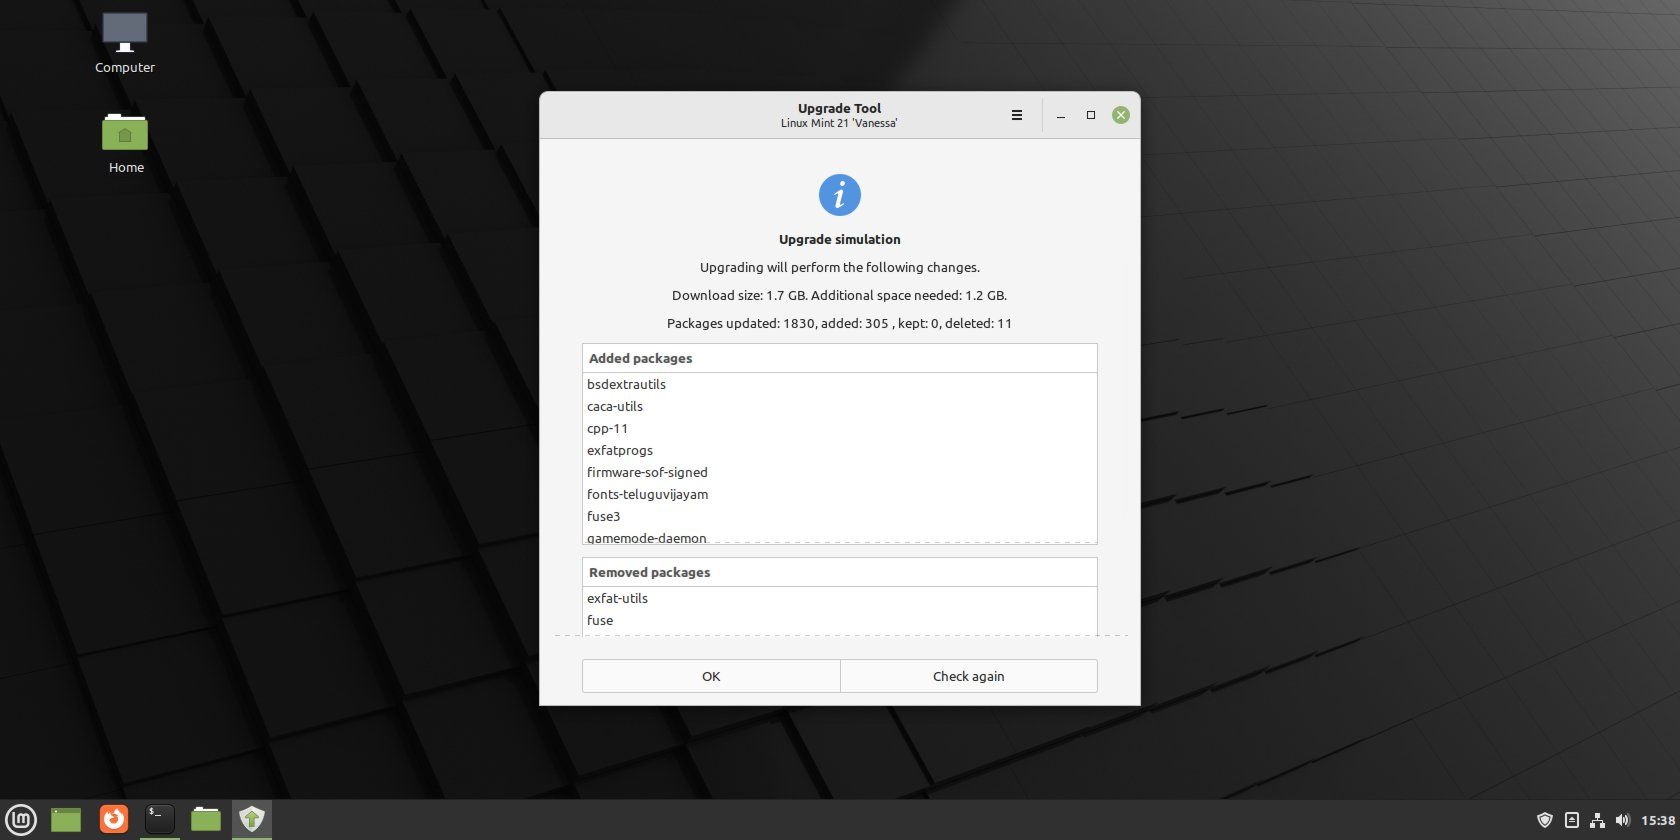Select fuse in Removed packages
1680x840 pixels.
click(x=840, y=620)
